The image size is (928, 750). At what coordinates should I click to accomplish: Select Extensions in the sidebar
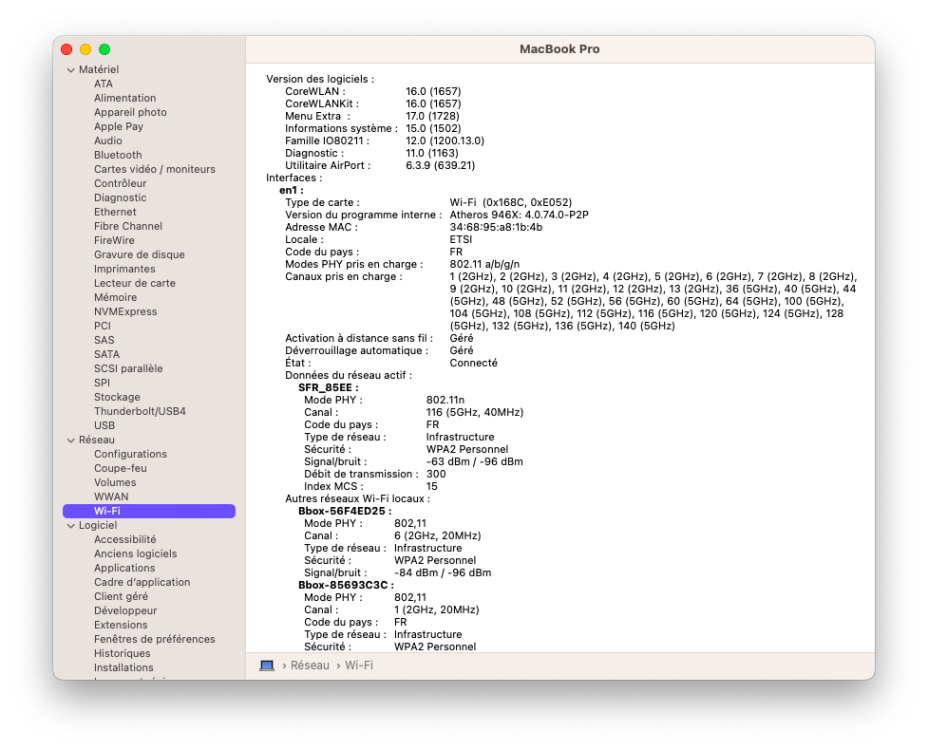pos(121,625)
